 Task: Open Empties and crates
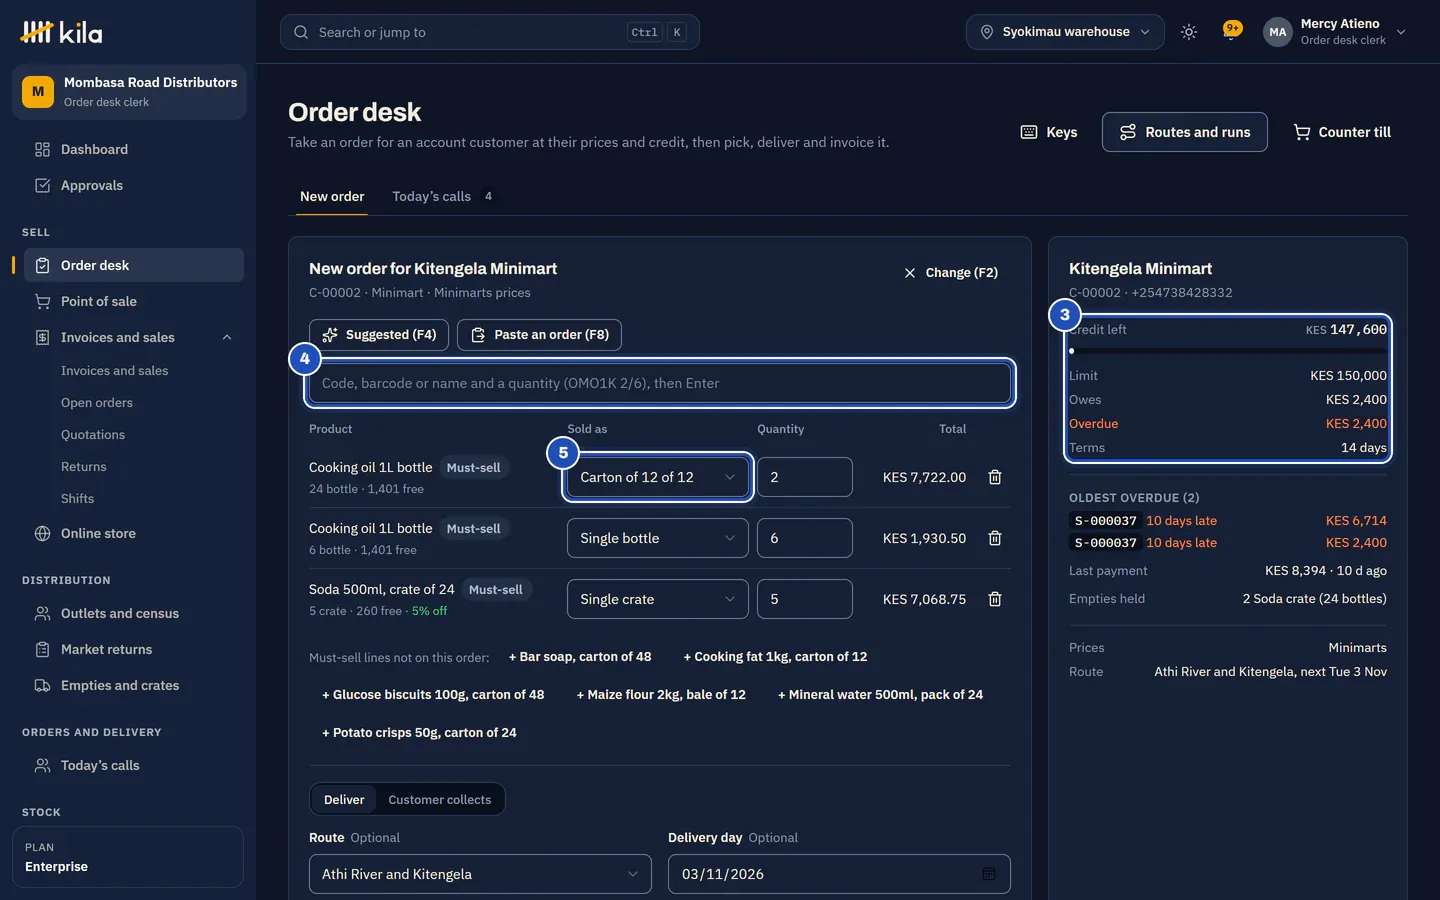coord(134,685)
